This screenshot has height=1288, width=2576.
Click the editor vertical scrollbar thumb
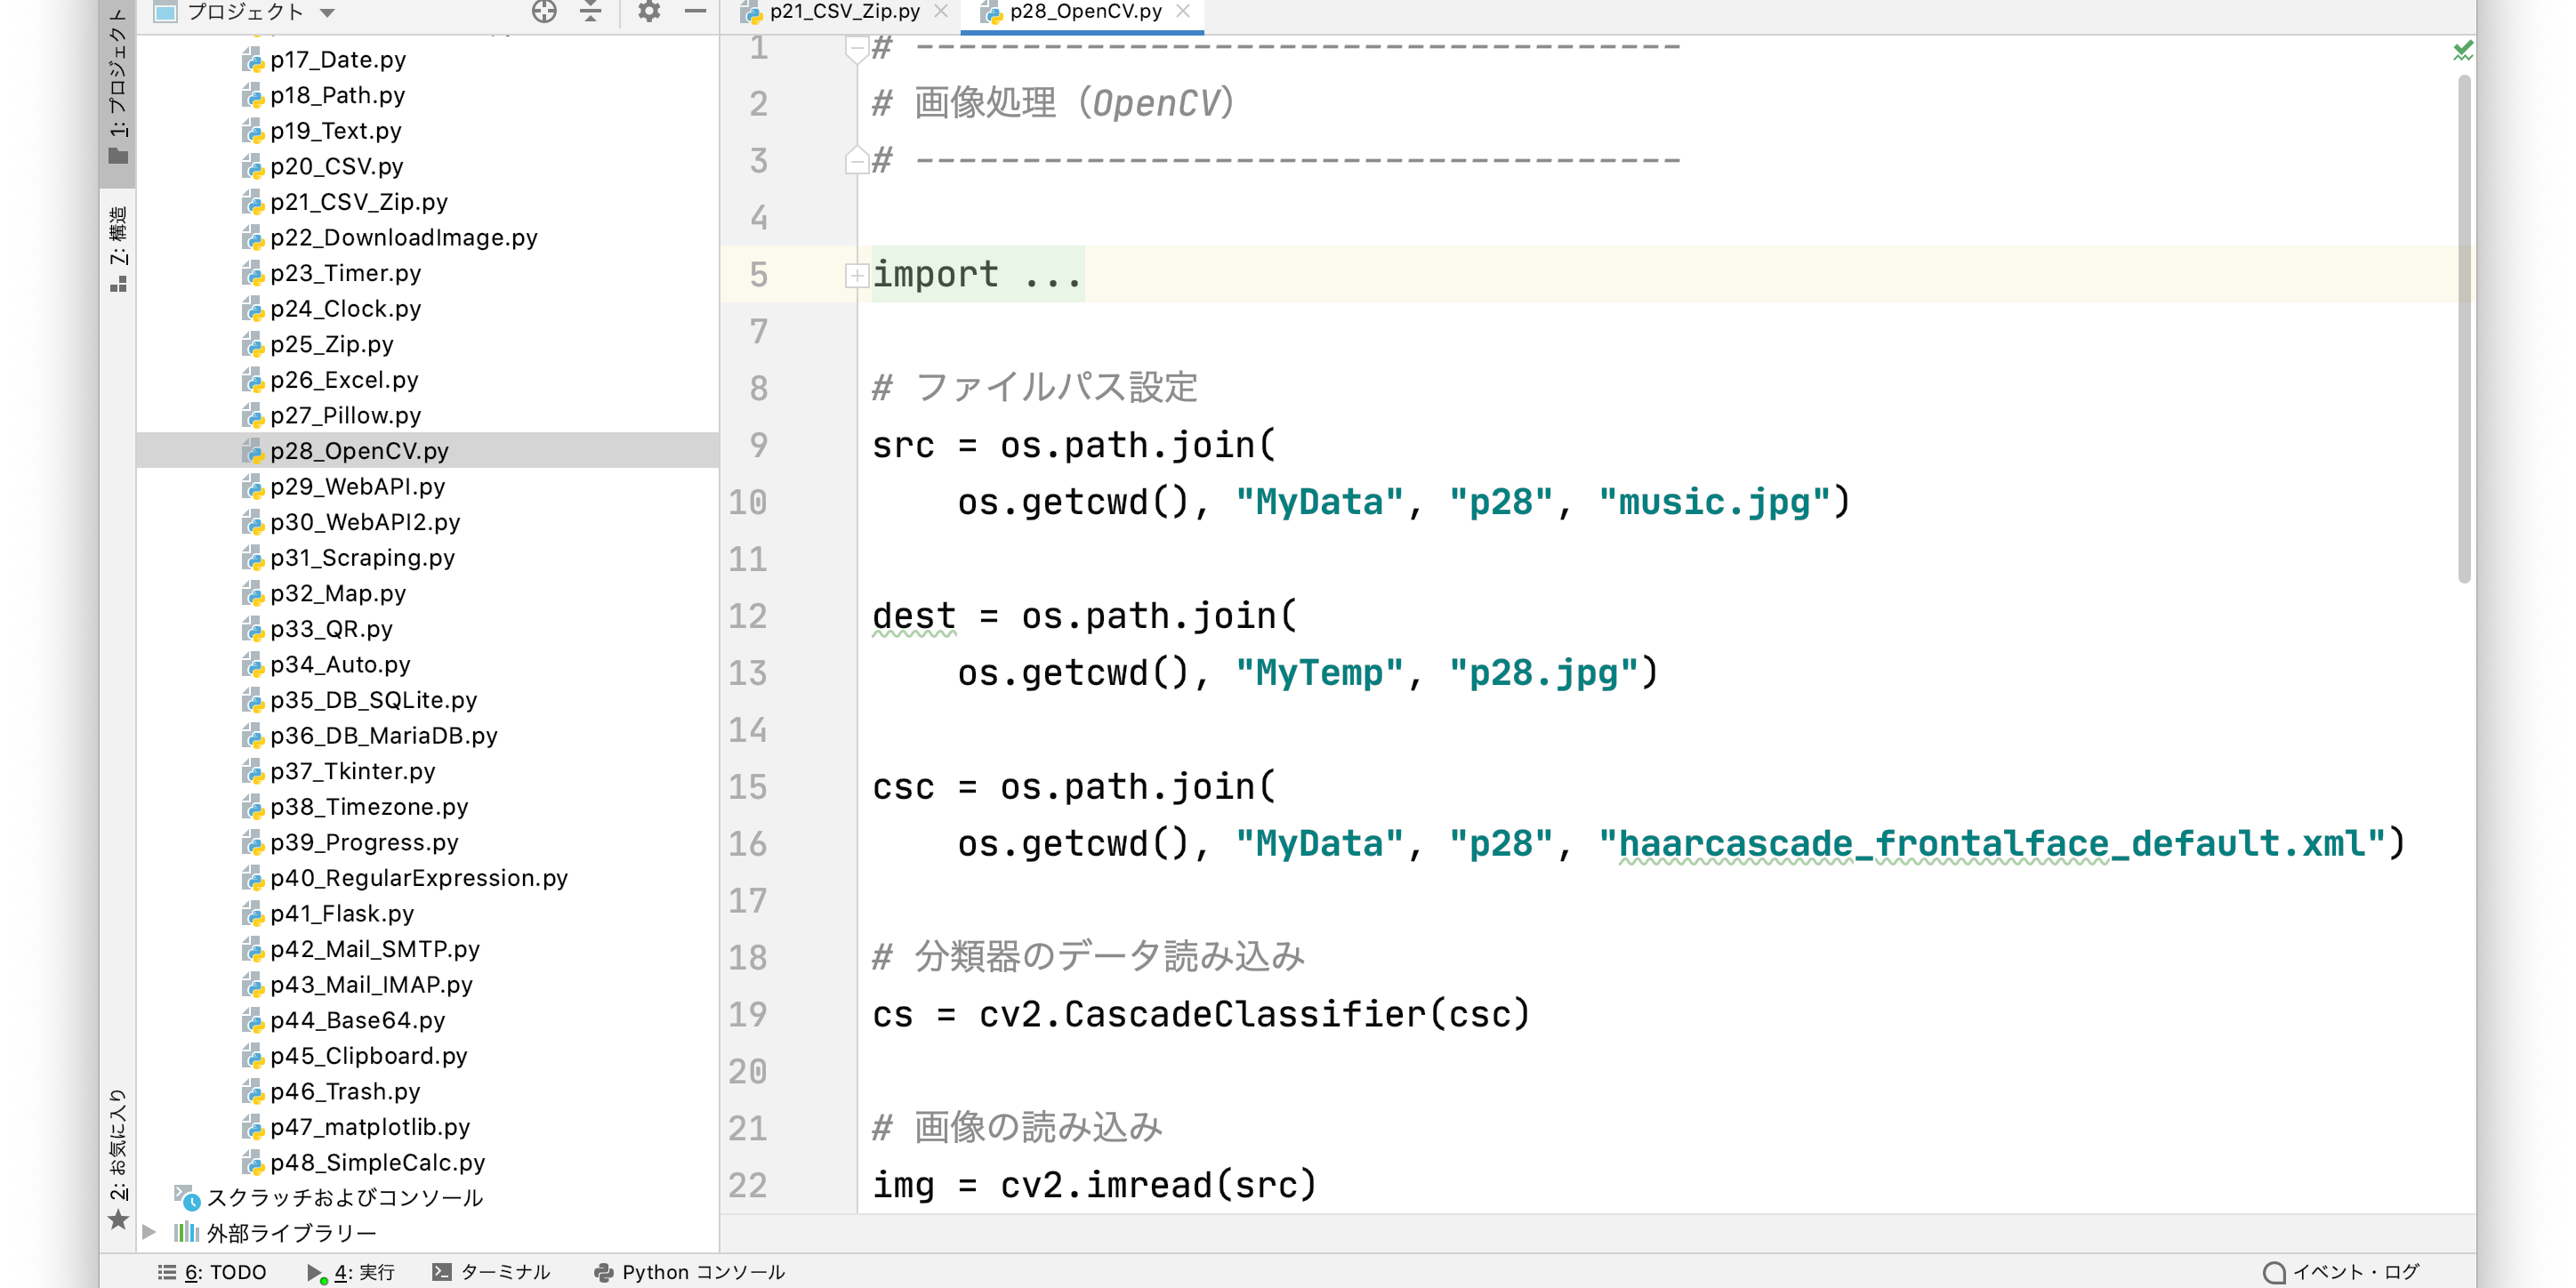point(2464,330)
